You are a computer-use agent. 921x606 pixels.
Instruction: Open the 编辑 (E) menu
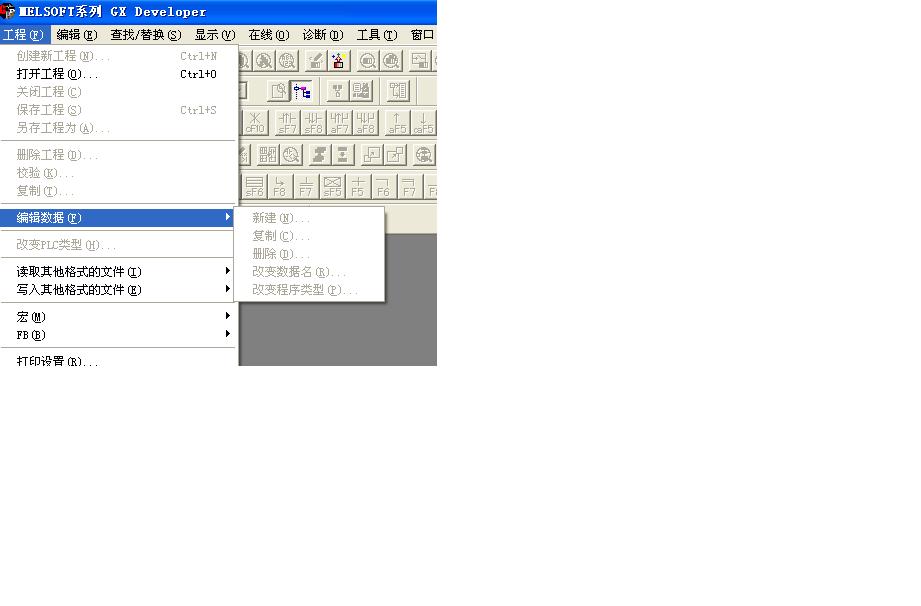77,35
